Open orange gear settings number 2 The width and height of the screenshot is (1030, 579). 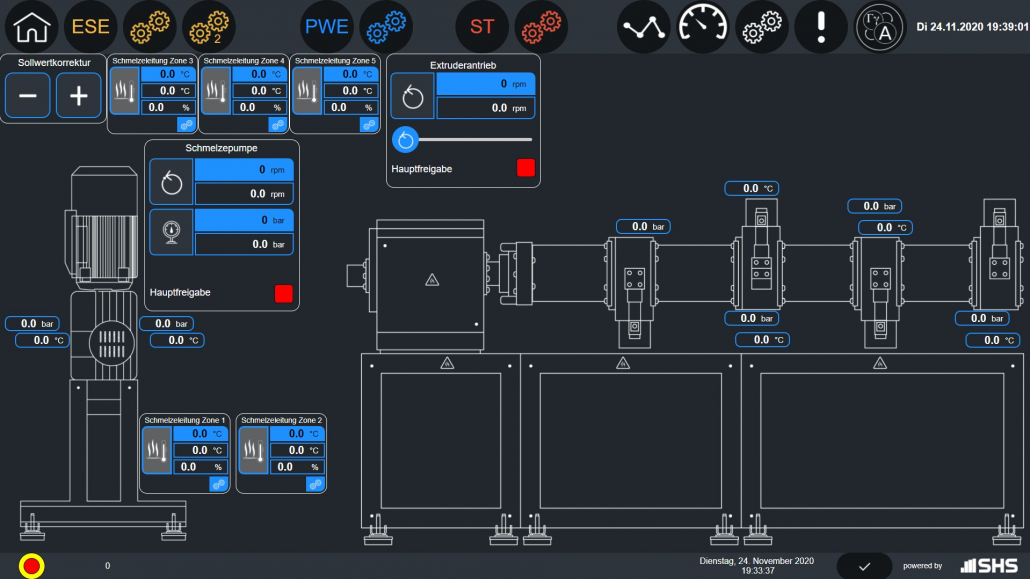pos(208,27)
